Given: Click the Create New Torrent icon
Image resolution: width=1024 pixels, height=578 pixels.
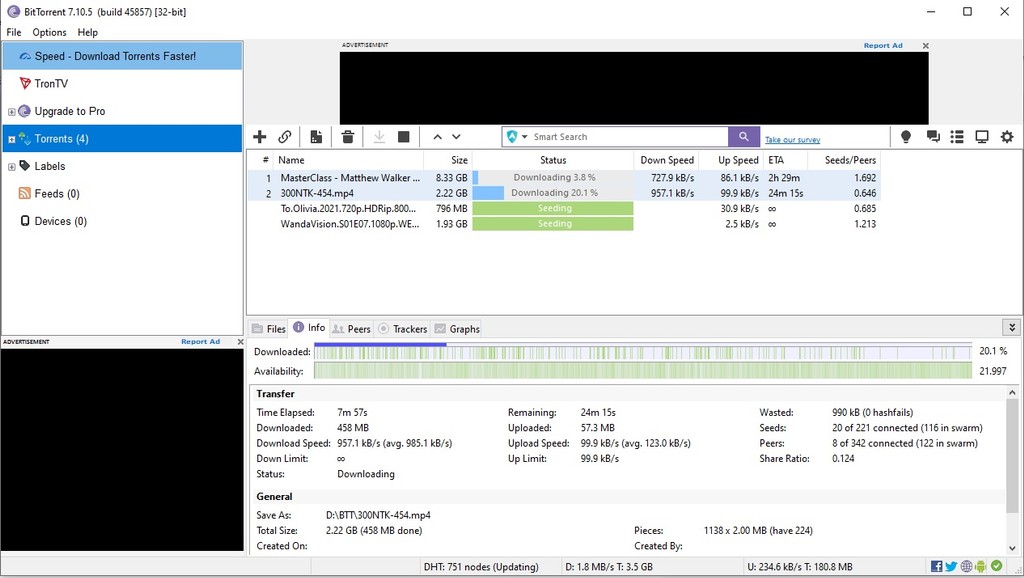Looking at the screenshot, I should click(316, 136).
